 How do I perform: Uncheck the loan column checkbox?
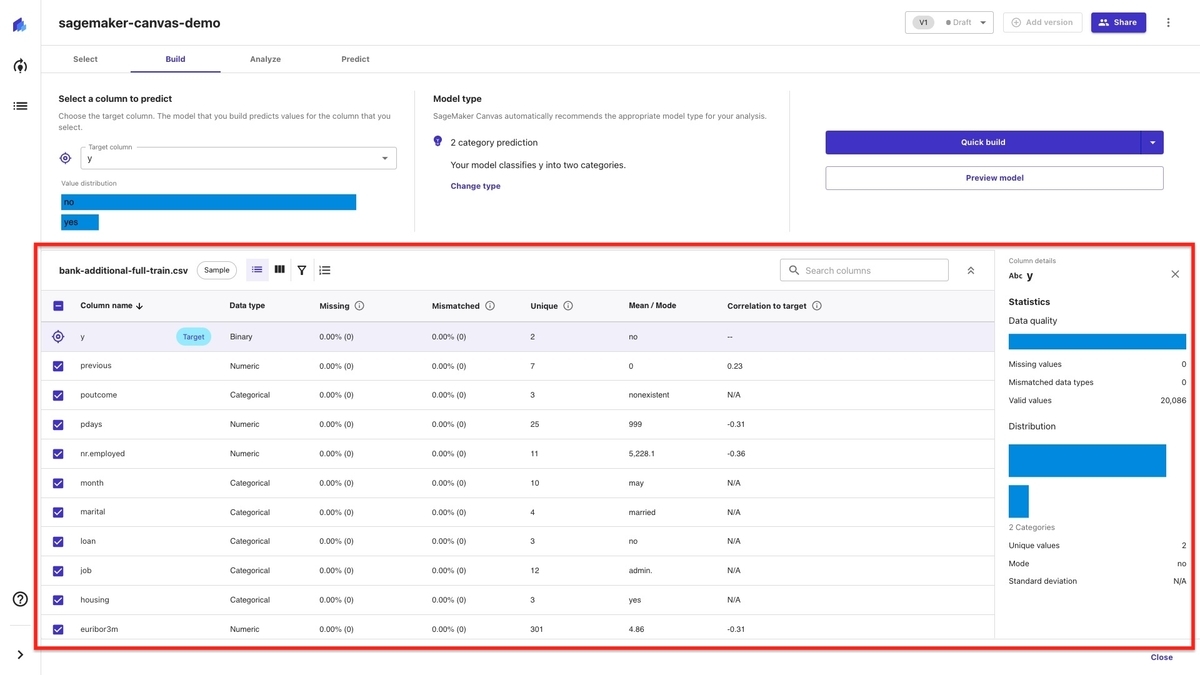(x=58, y=542)
